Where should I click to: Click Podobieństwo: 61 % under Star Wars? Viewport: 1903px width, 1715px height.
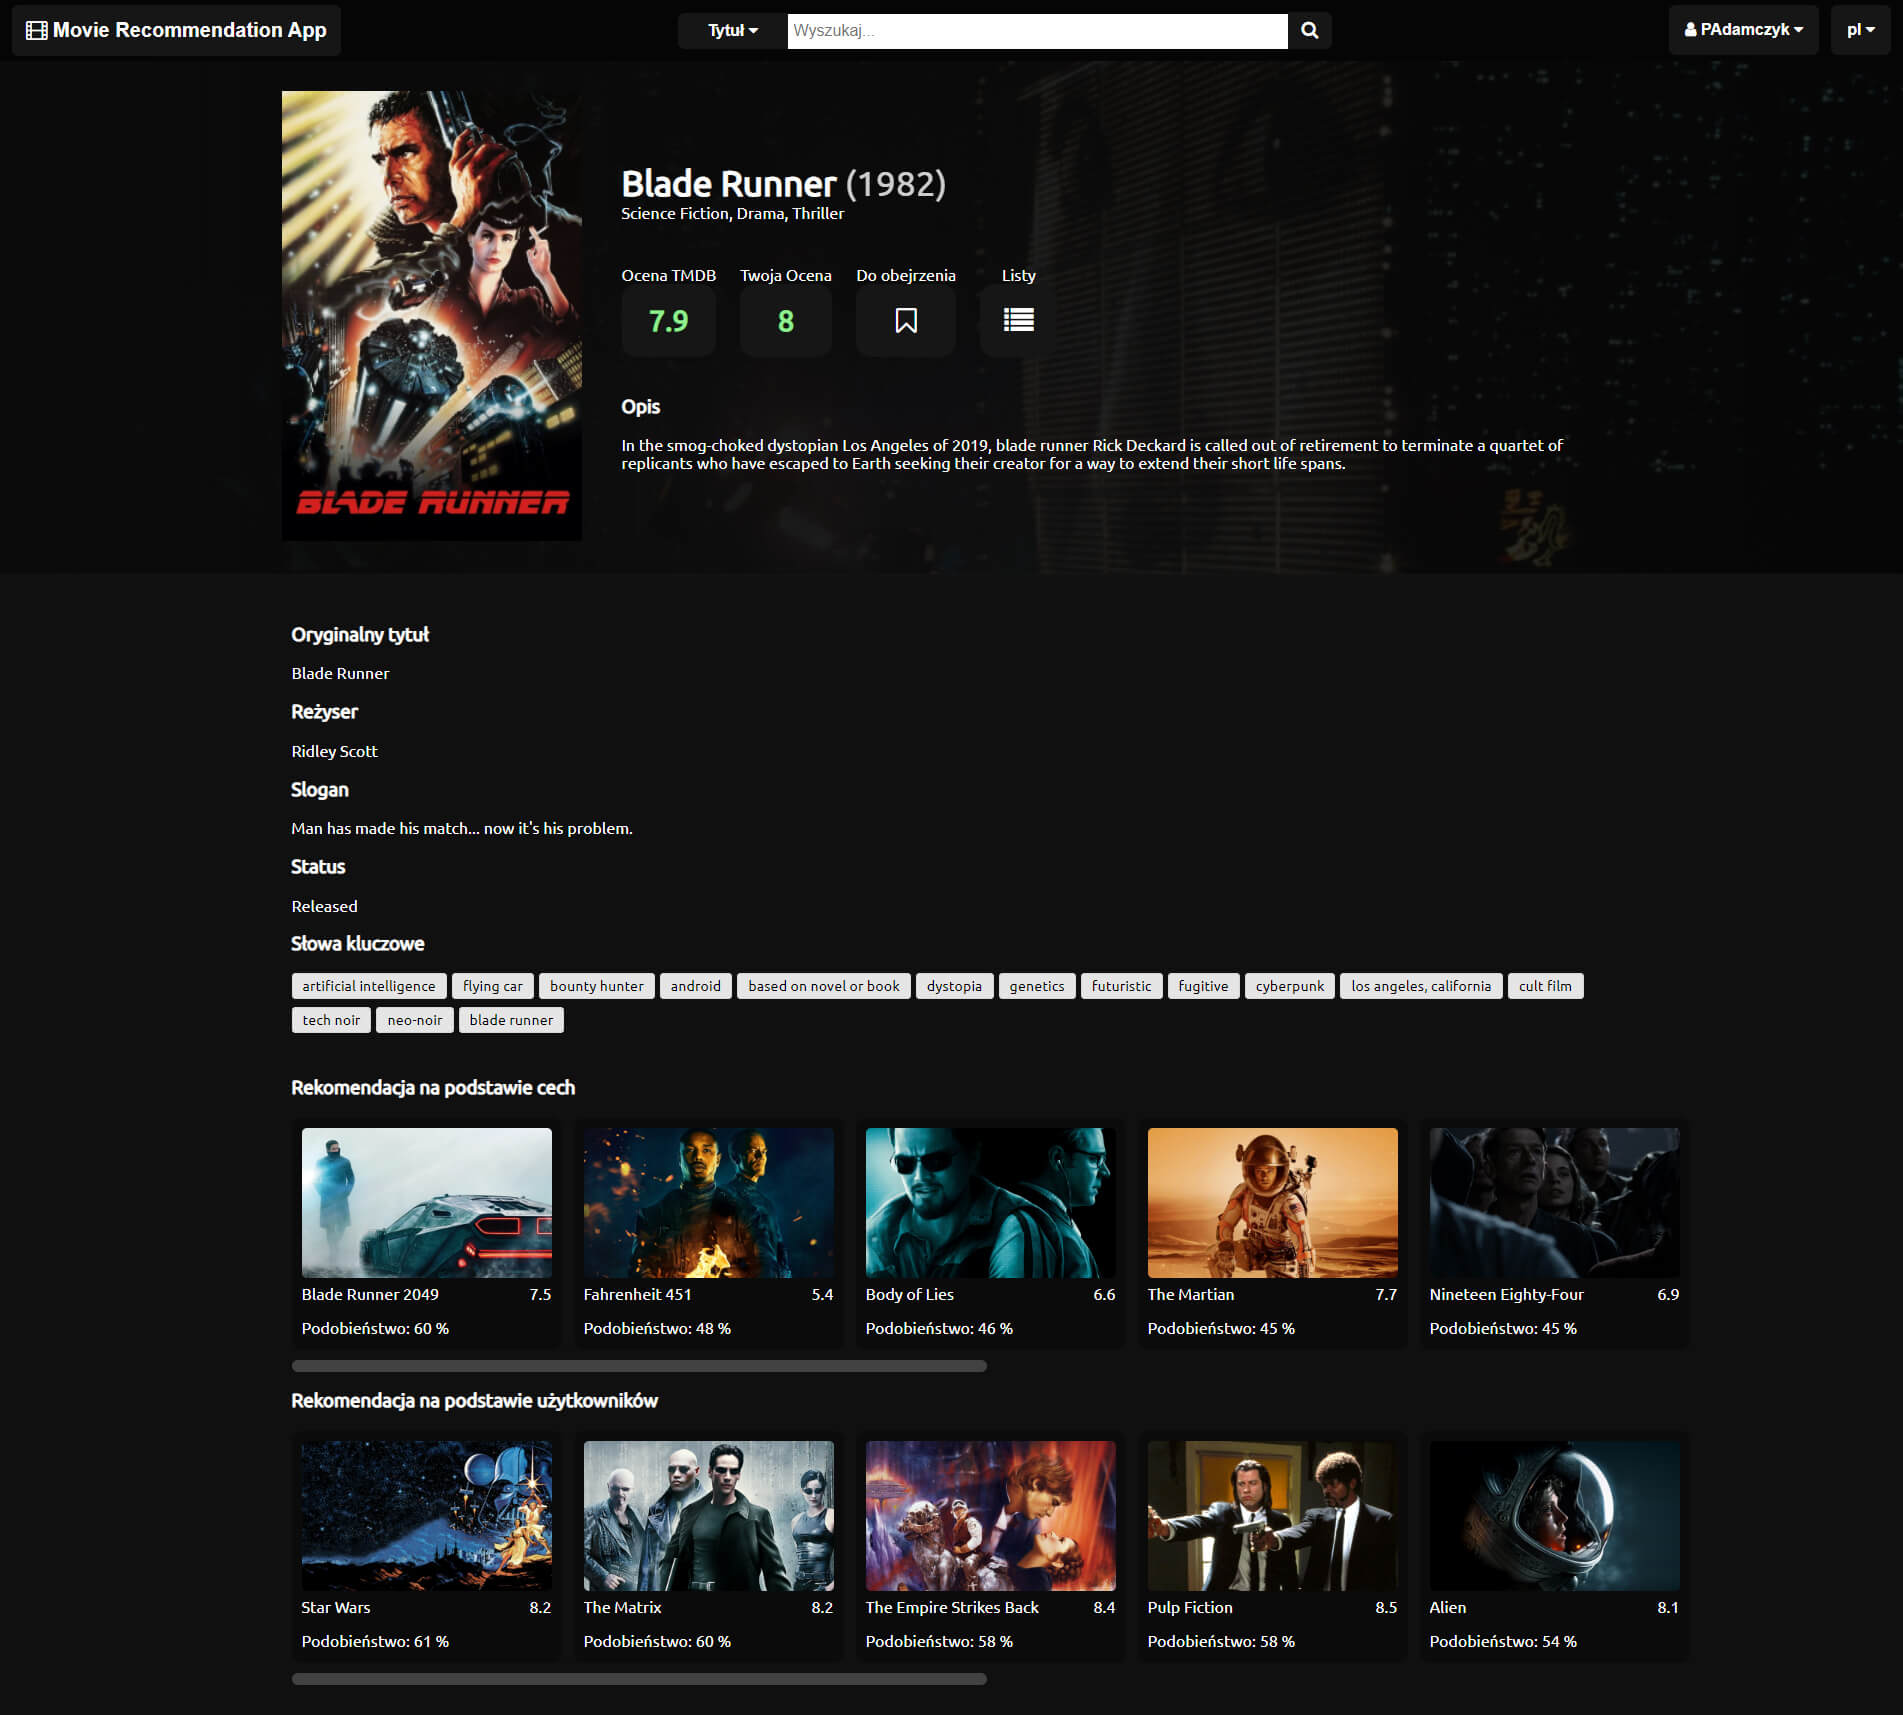tap(375, 1641)
